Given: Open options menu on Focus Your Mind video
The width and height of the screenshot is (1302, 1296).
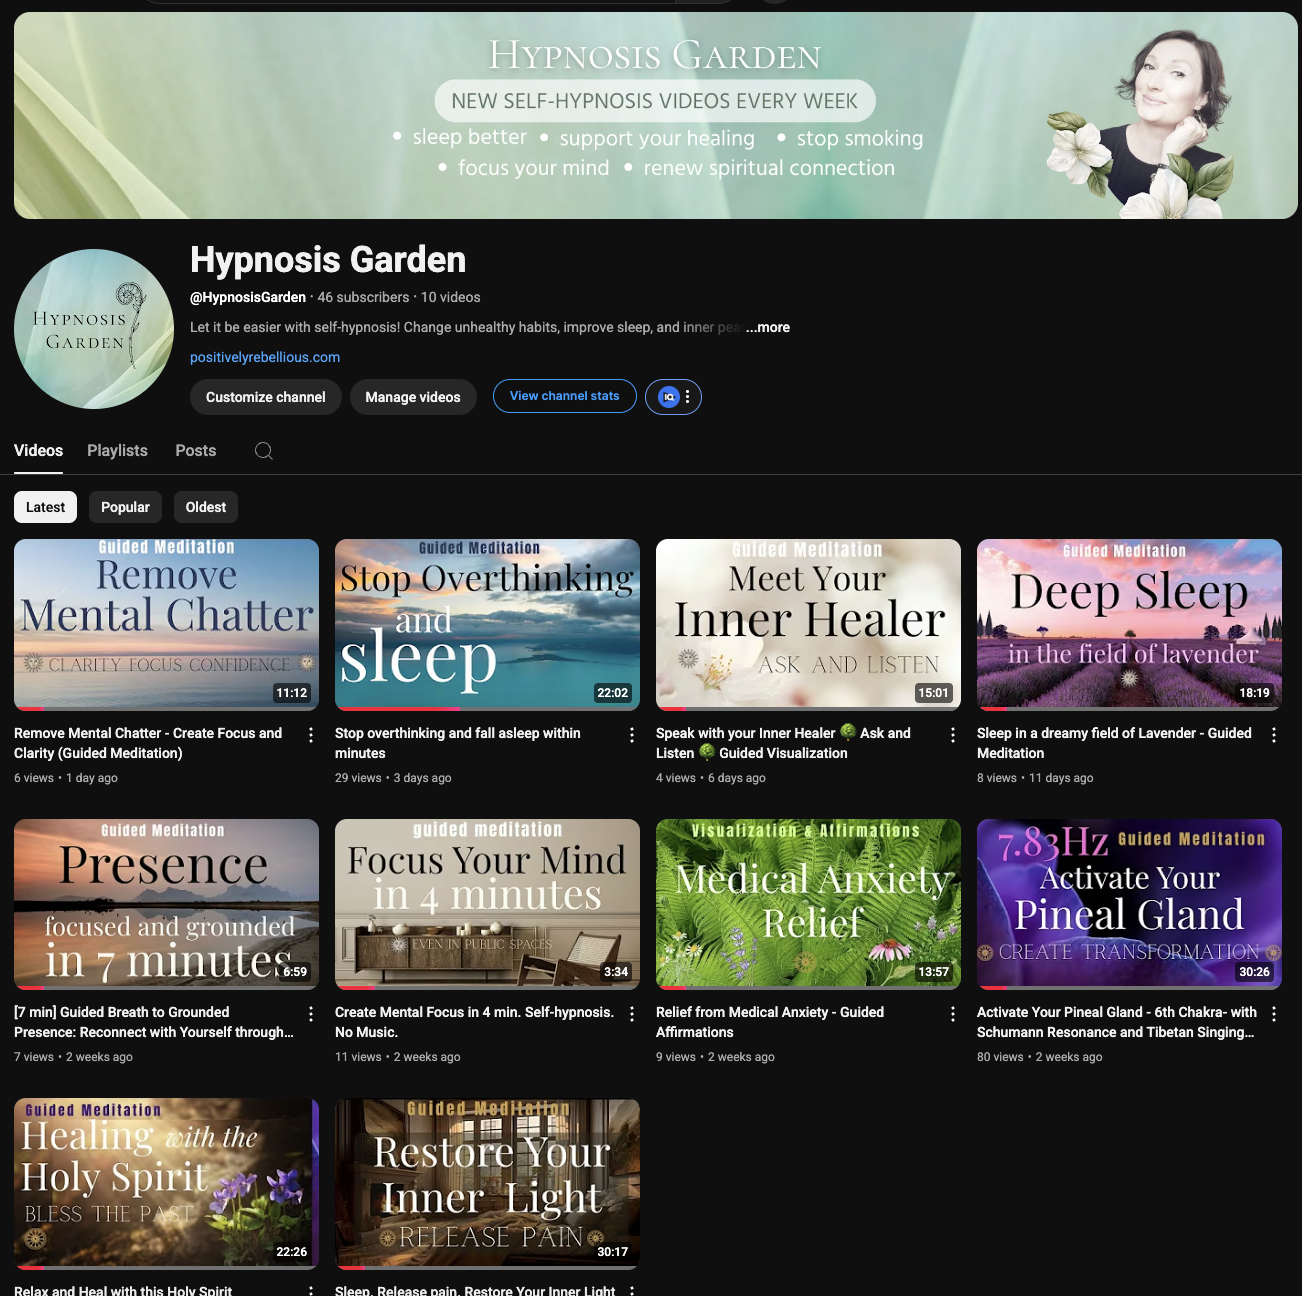Looking at the screenshot, I should 631,1013.
